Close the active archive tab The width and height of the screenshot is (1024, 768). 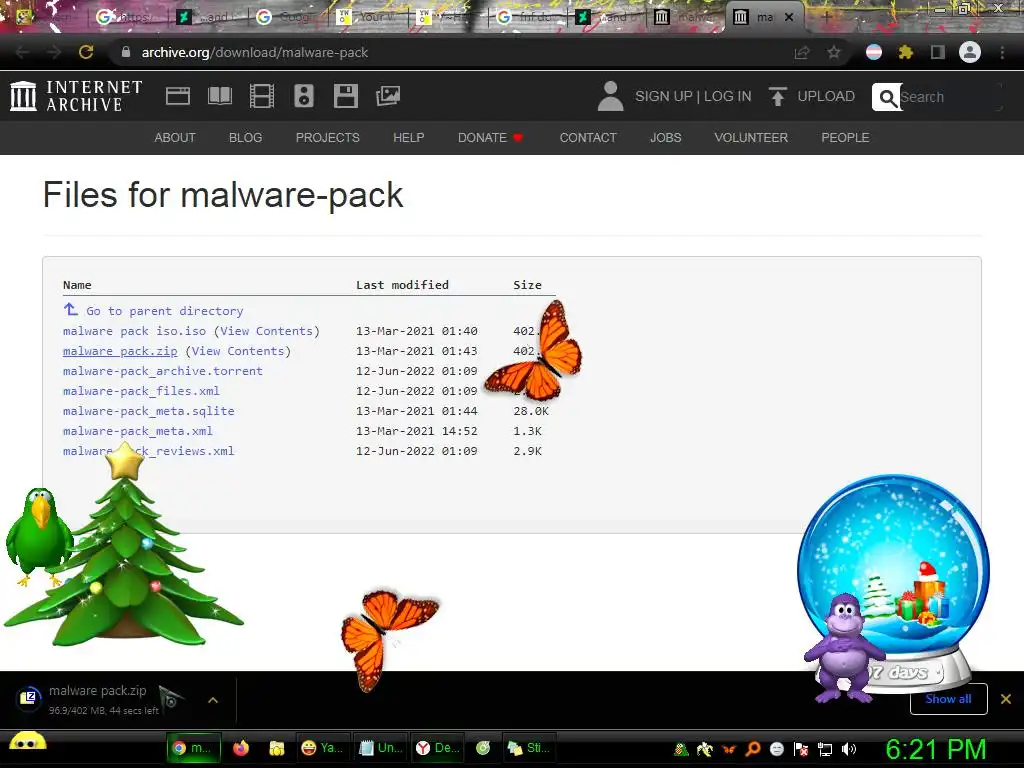[789, 17]
